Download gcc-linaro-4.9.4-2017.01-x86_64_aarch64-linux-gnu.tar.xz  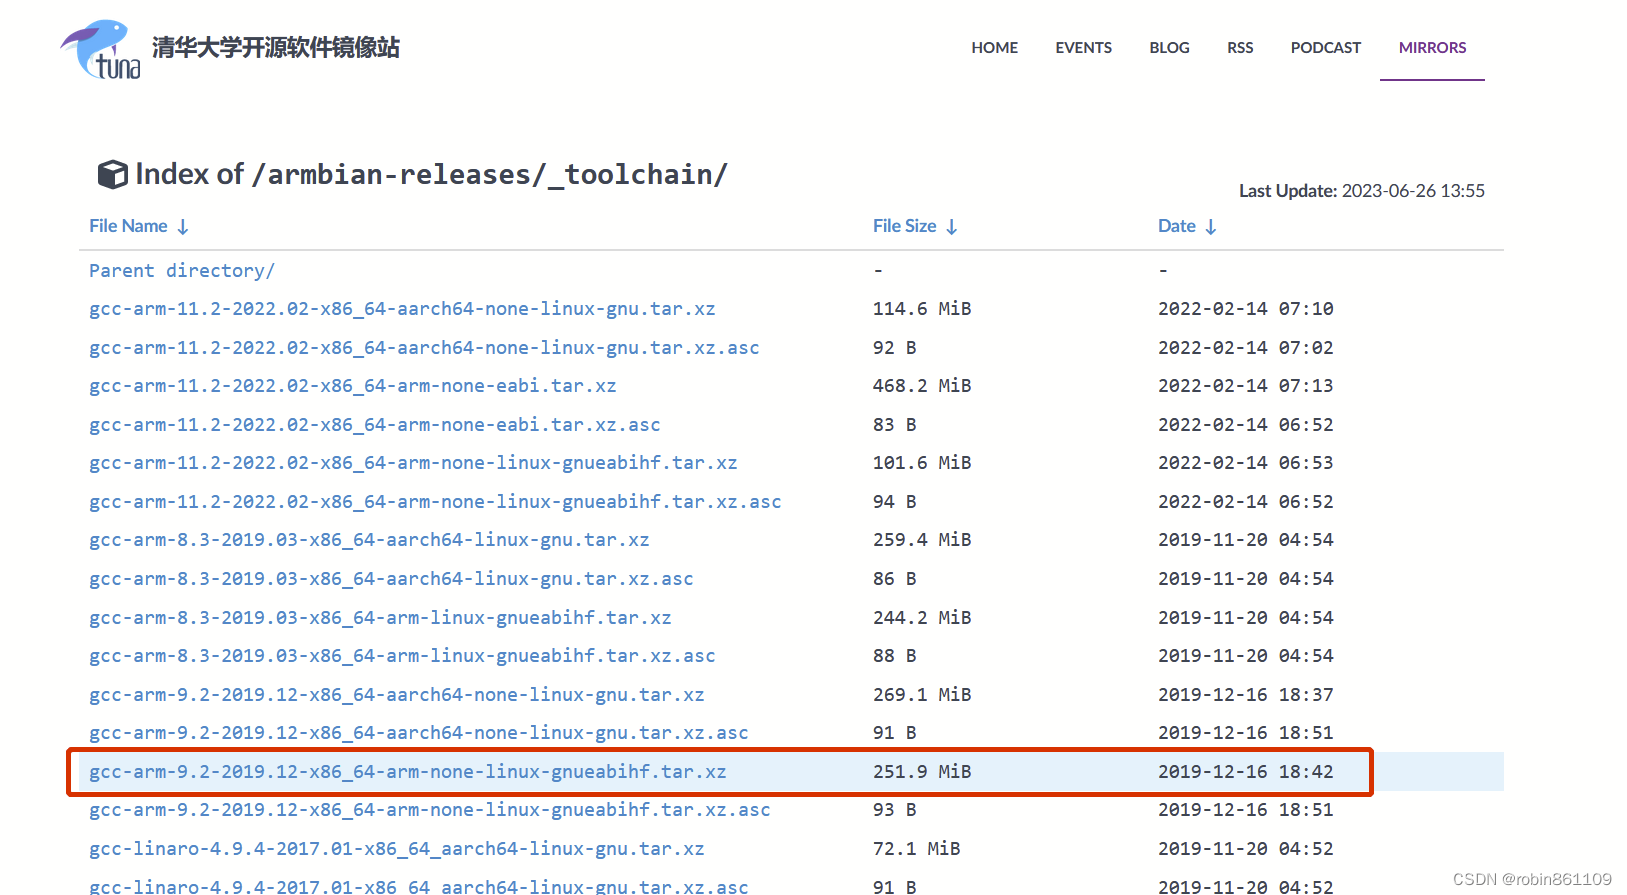coord(397,849)
